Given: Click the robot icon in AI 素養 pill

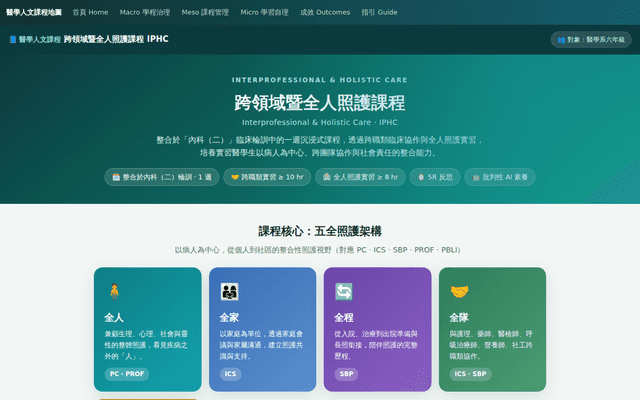Looking at the screenshot, I should [x=476, y=177].
